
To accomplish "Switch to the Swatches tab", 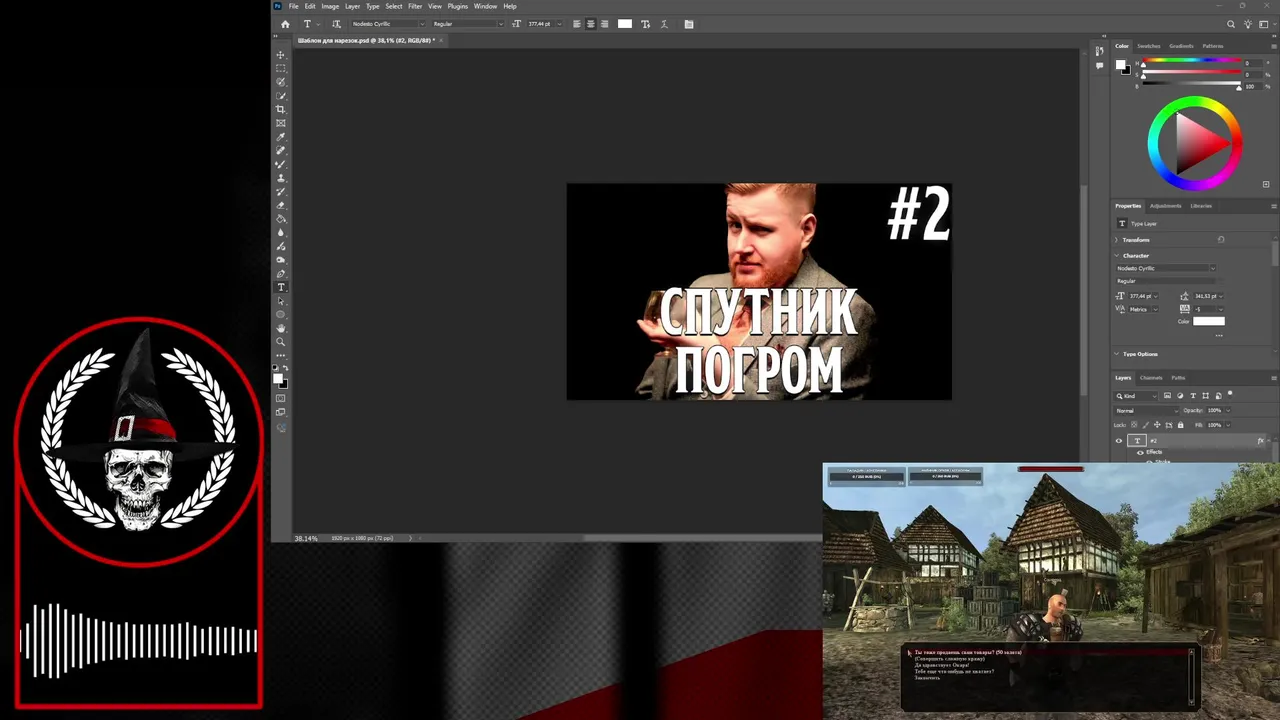I will tap(1149, 46).
